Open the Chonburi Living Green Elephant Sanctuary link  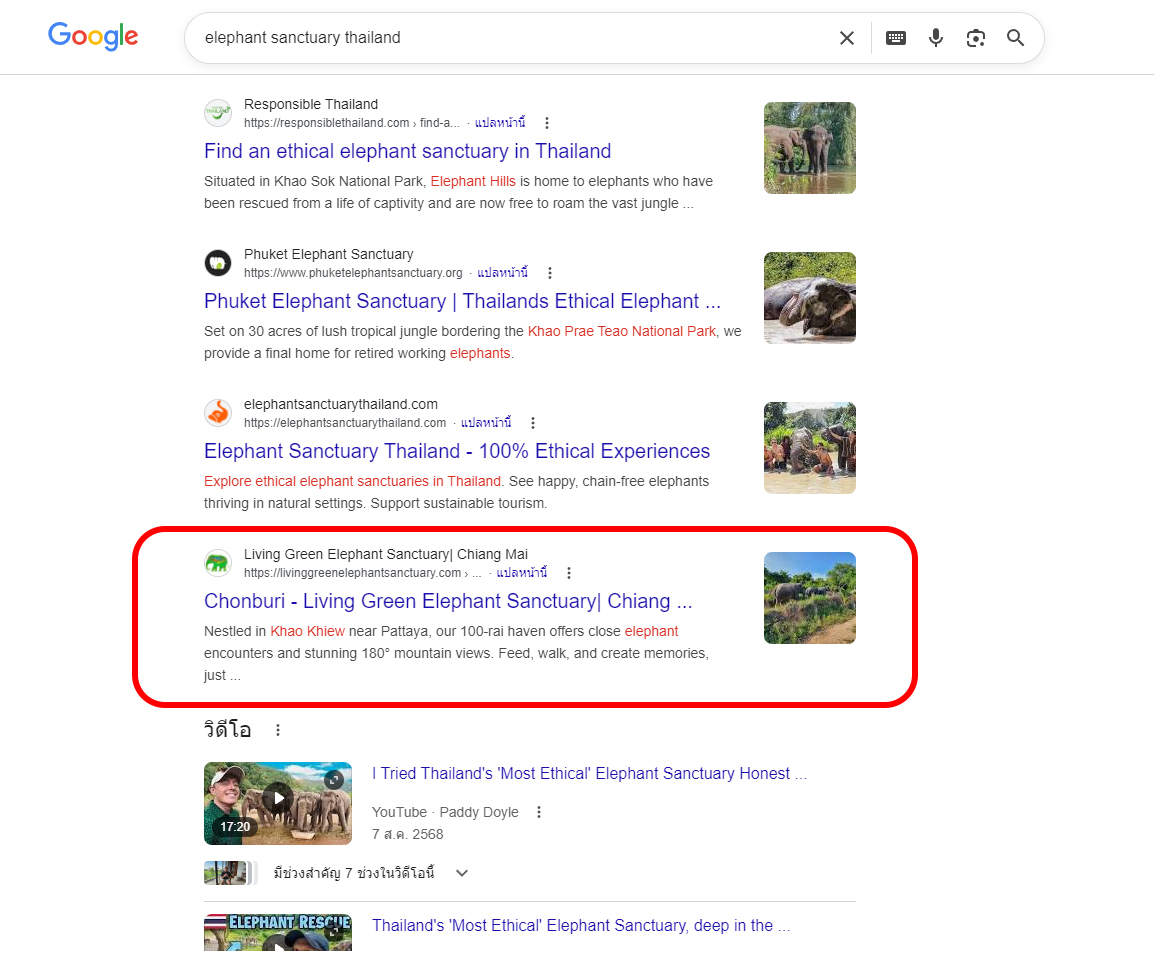click(448, 601)
